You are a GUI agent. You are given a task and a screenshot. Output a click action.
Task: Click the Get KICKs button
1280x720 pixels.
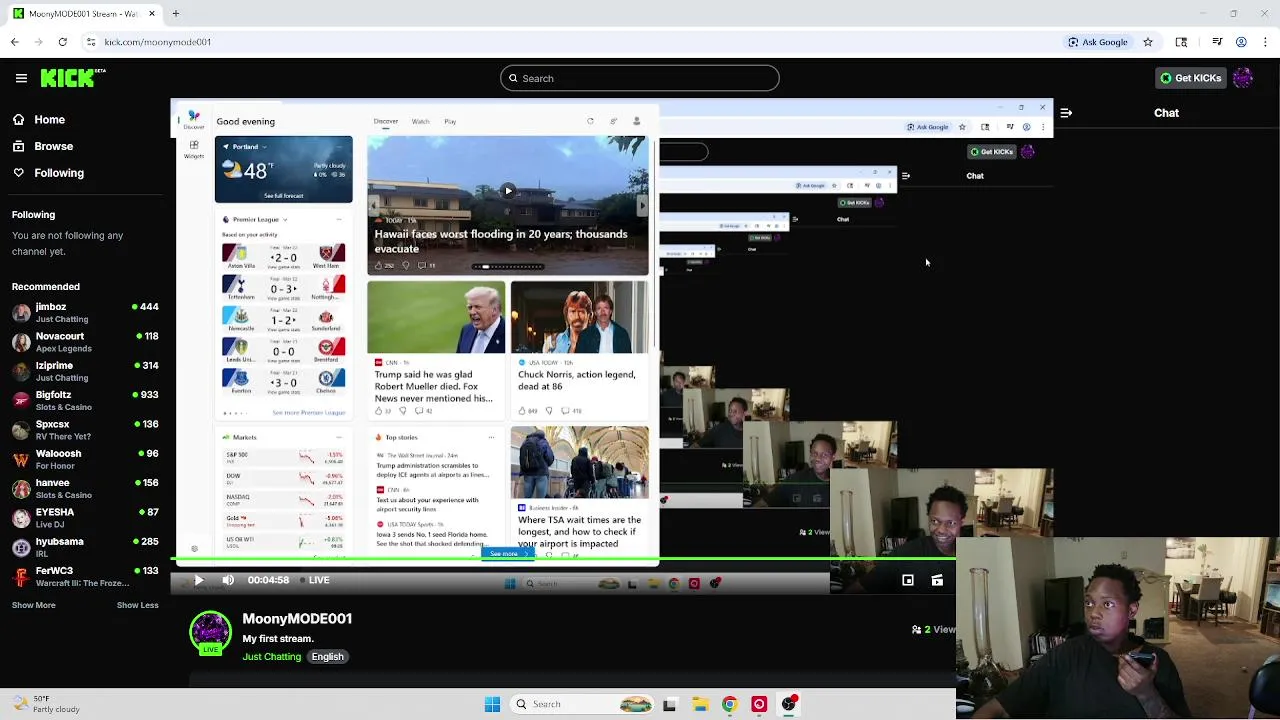point(1189,78)
